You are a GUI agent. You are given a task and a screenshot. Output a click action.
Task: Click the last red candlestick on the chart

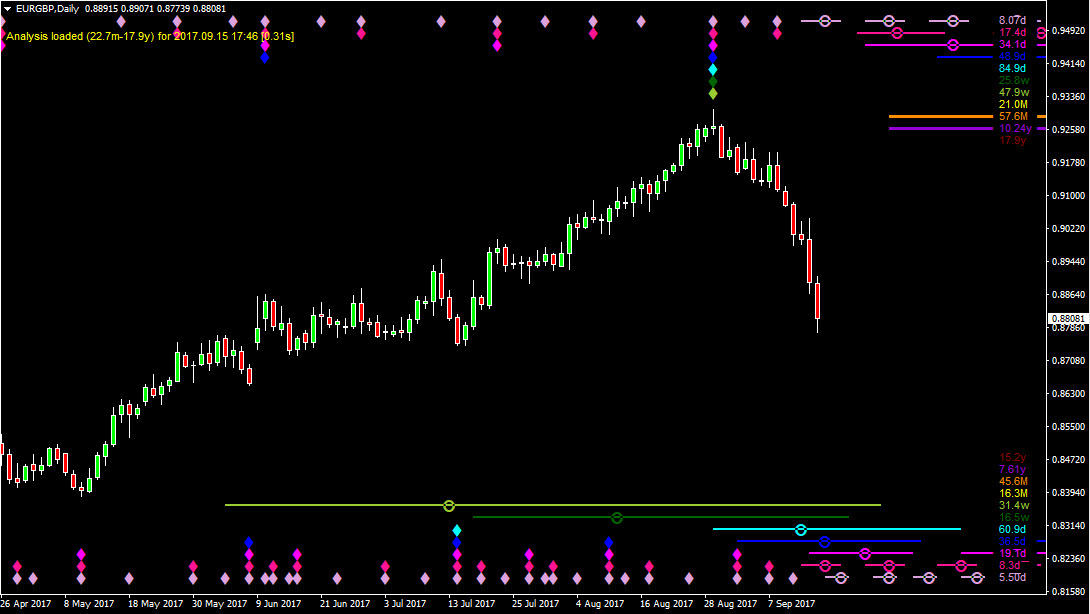click(x=817, y=300)
